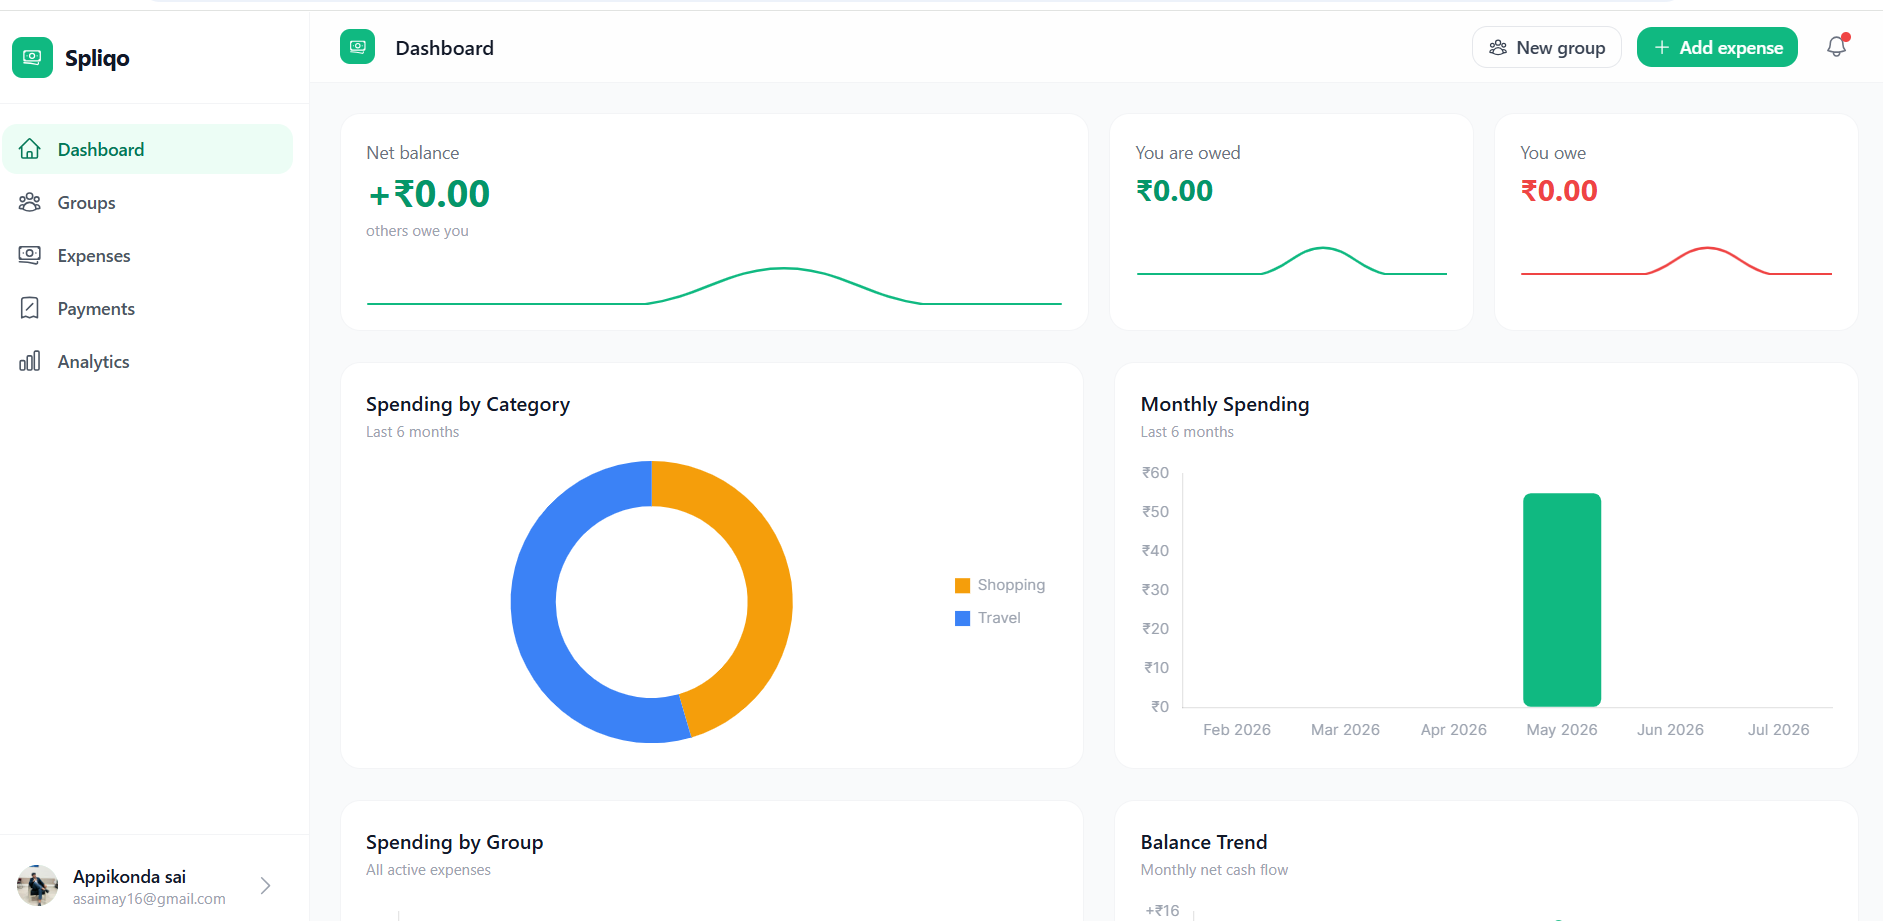Click the Analytics bar chart icon in sidebar
Viewport: 1883px width, 921px height.
tap(30, 361)
